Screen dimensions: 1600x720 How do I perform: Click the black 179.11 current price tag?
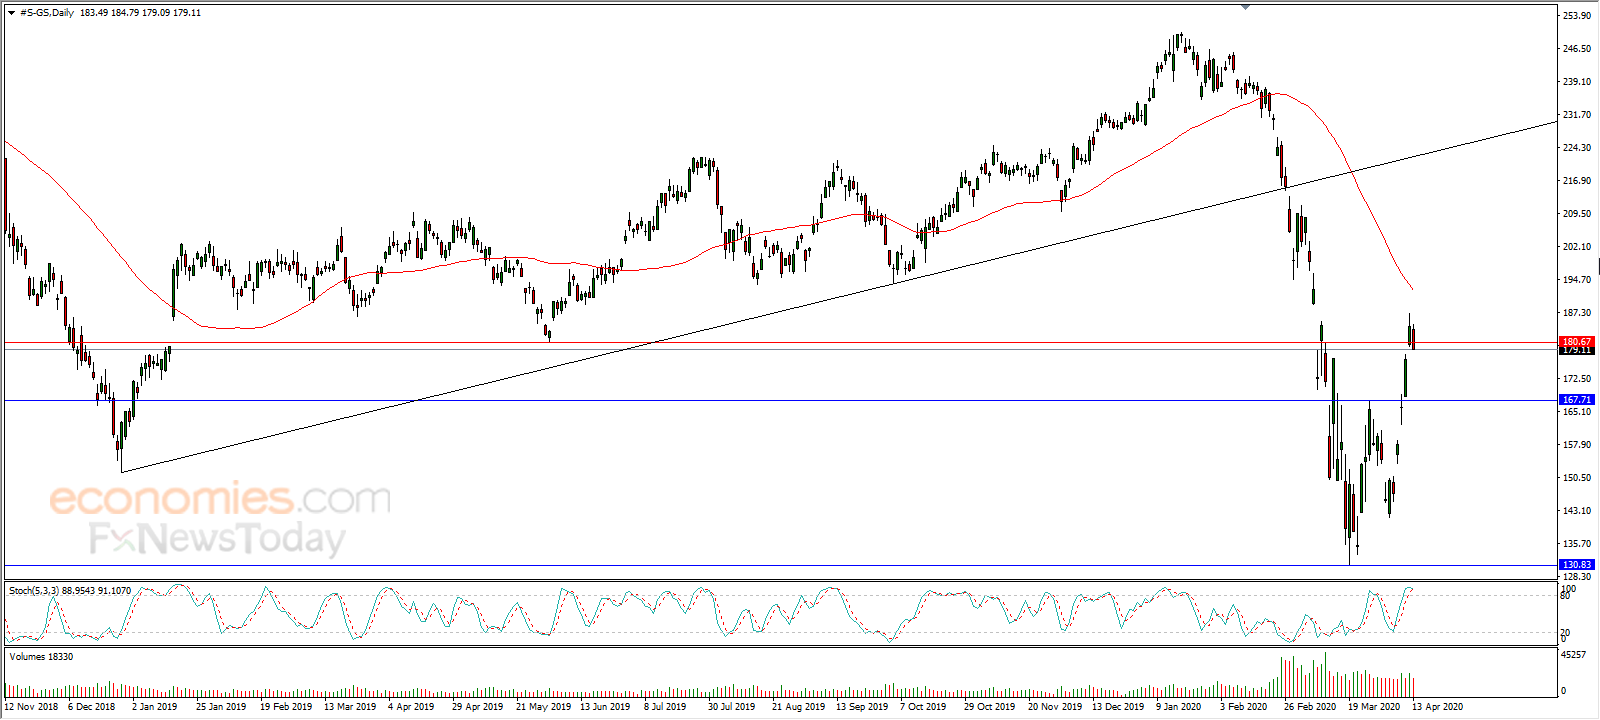point(1577,350)
